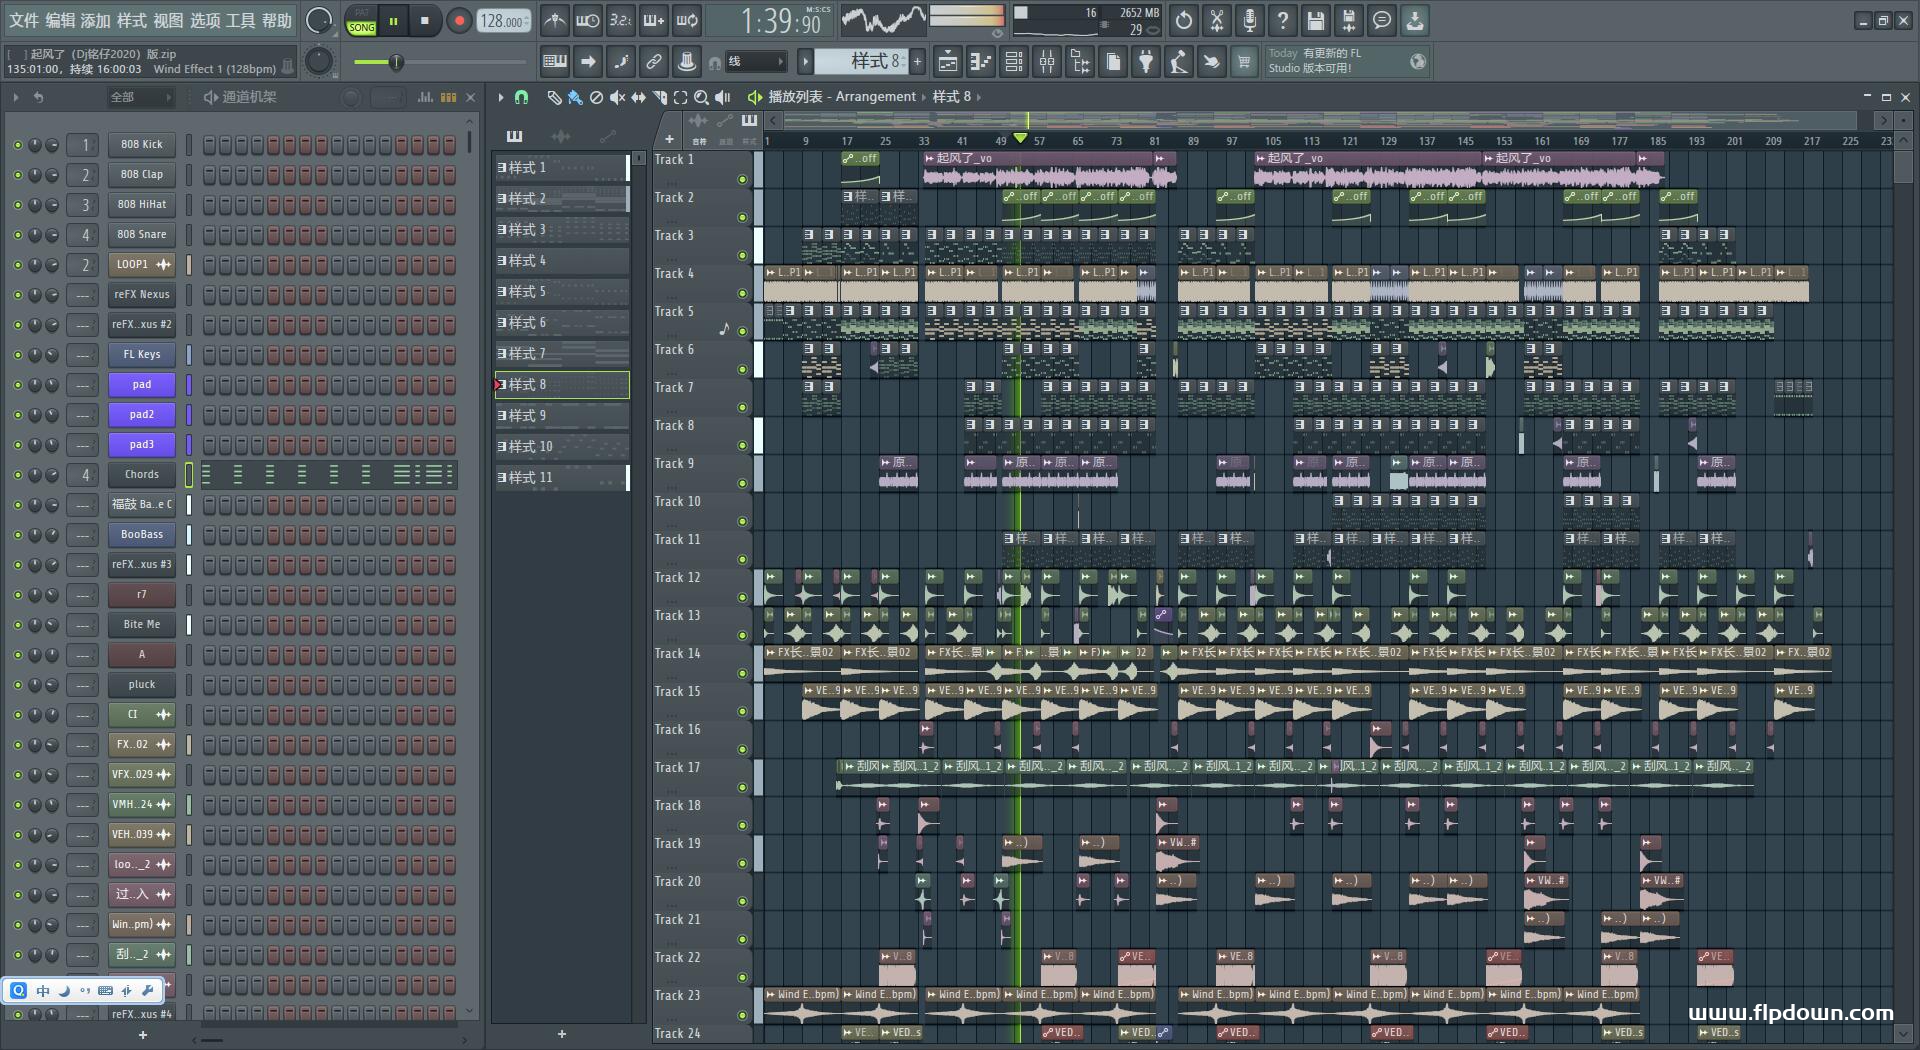Toggle typing keyboard to piano icon
Screen dimensions: 1920x1050
pos(555,62)
